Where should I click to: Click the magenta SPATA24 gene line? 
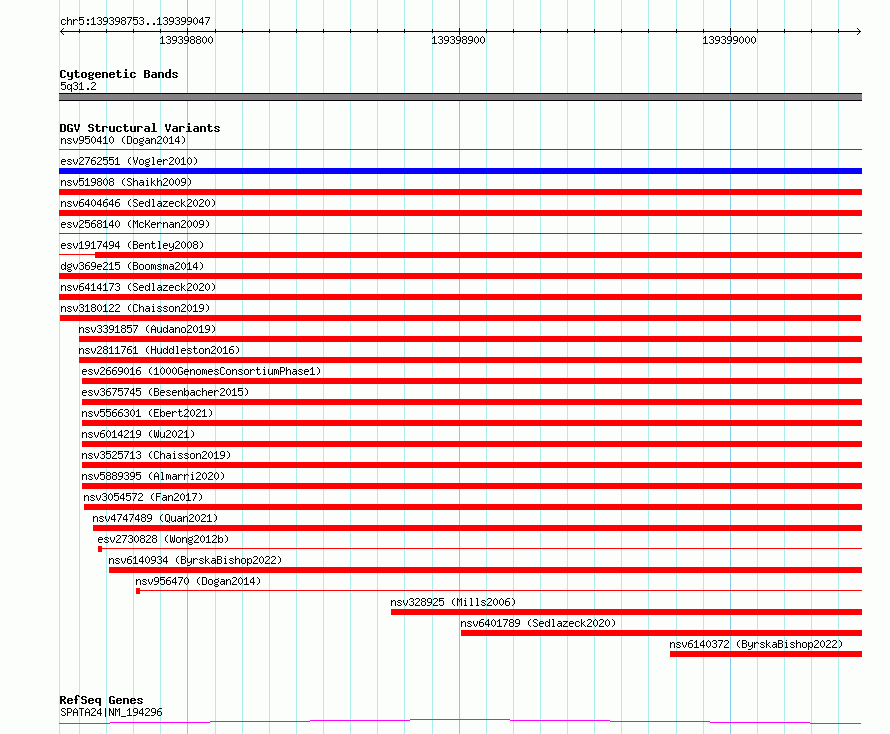coord(460,722)
